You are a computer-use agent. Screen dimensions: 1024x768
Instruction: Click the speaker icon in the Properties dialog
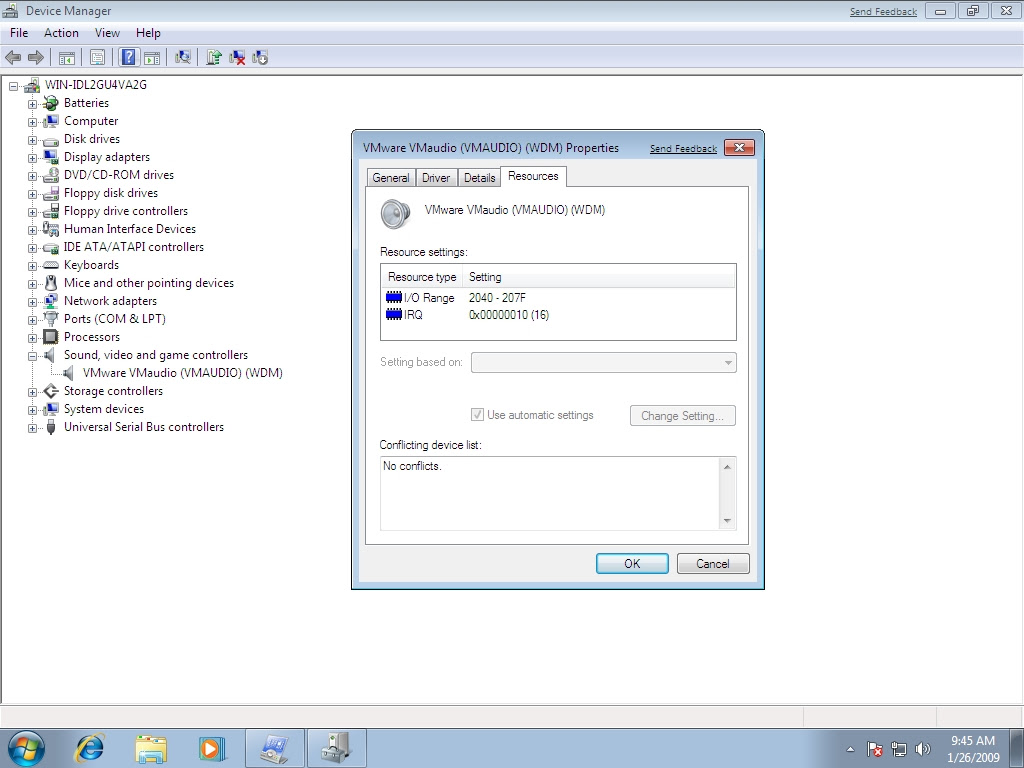(396, 214)
